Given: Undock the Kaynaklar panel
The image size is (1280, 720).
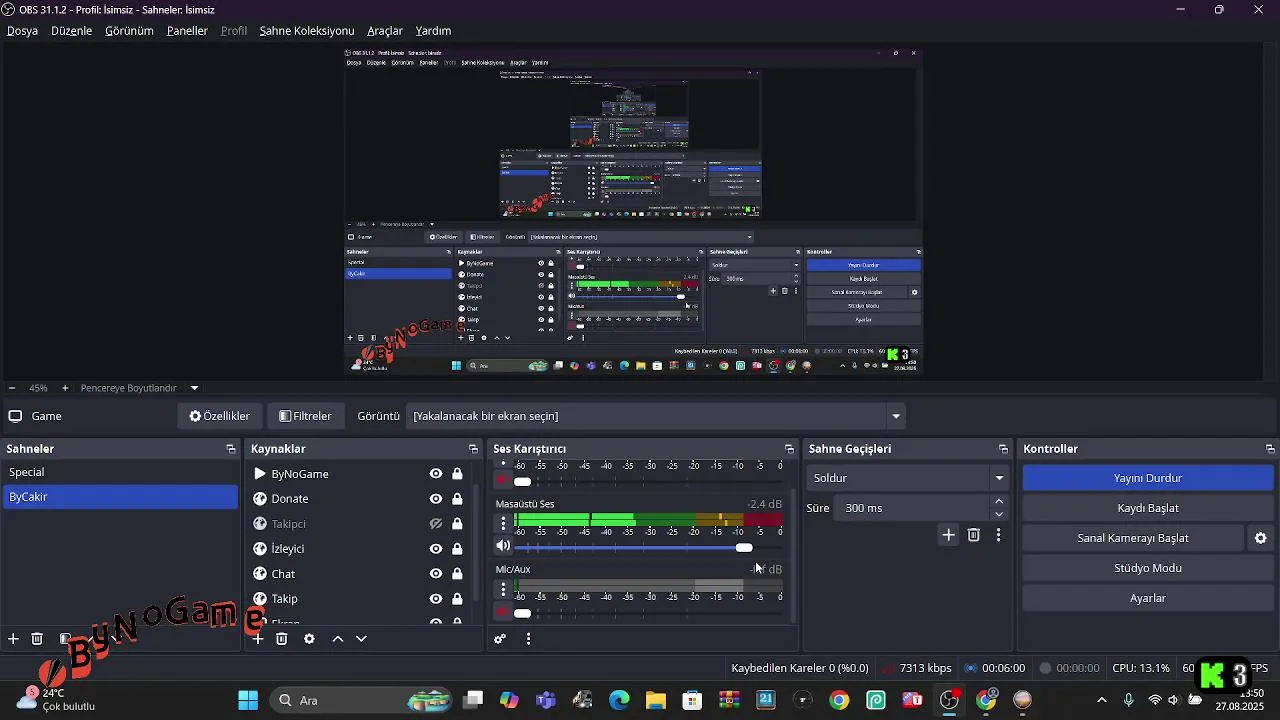Looking at the screenshot, I should point(474,449).
